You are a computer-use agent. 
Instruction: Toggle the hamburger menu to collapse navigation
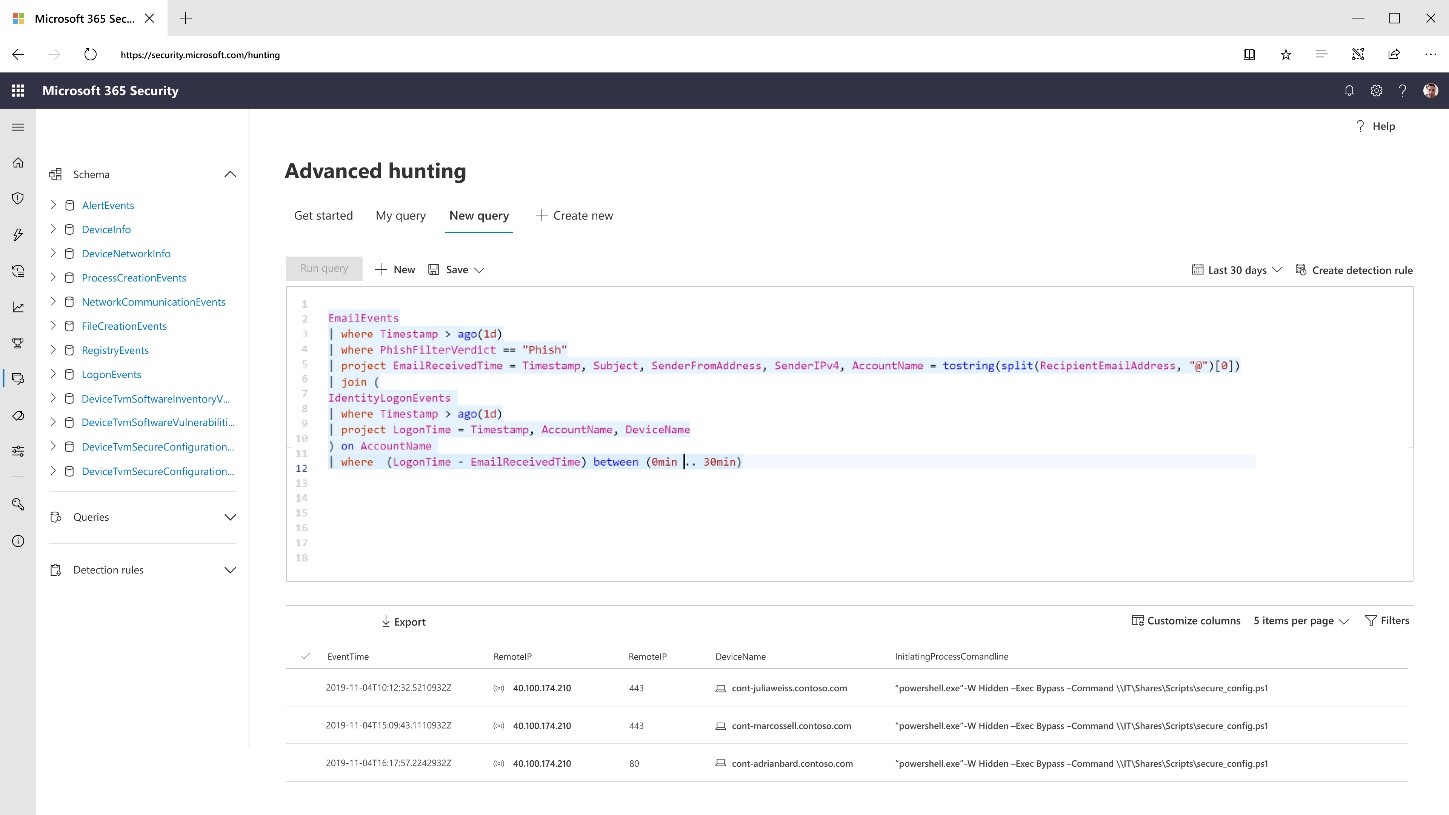pyautogui.click(x=17, y=127)
